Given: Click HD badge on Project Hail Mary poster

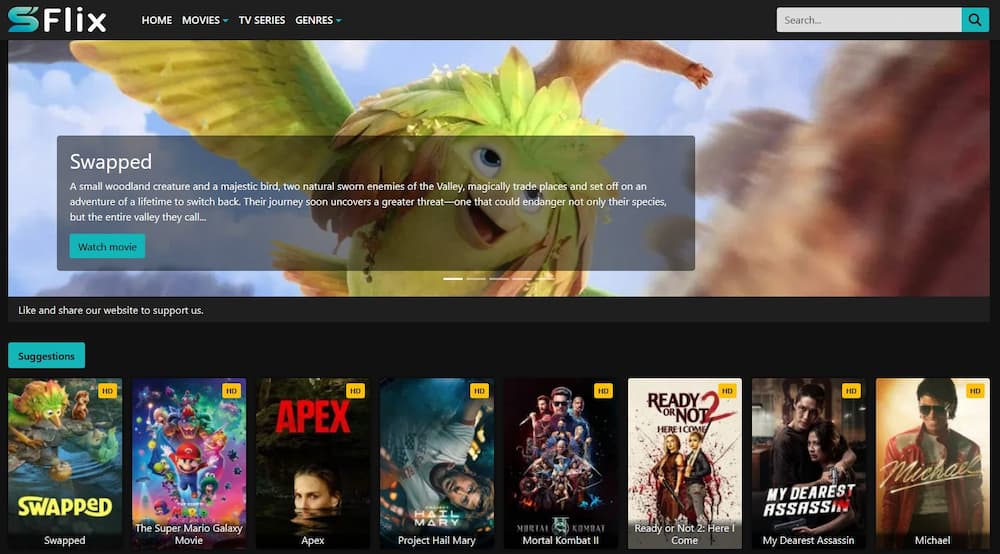Looking at the screenshot, I should click(479, 391).
